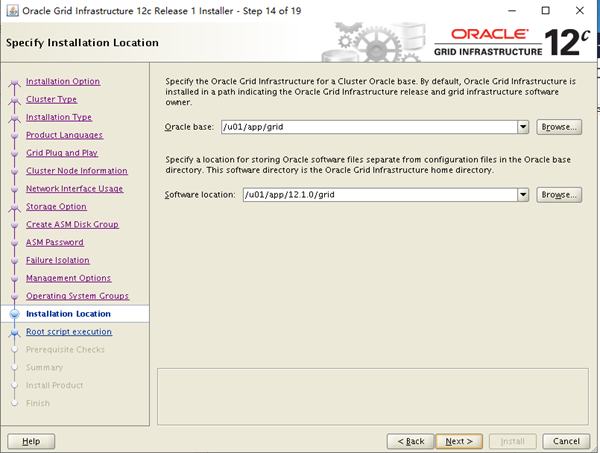This screenshot has width=600, height=453.
Task: Click the Root script execution step node icon
Action: 15,332
